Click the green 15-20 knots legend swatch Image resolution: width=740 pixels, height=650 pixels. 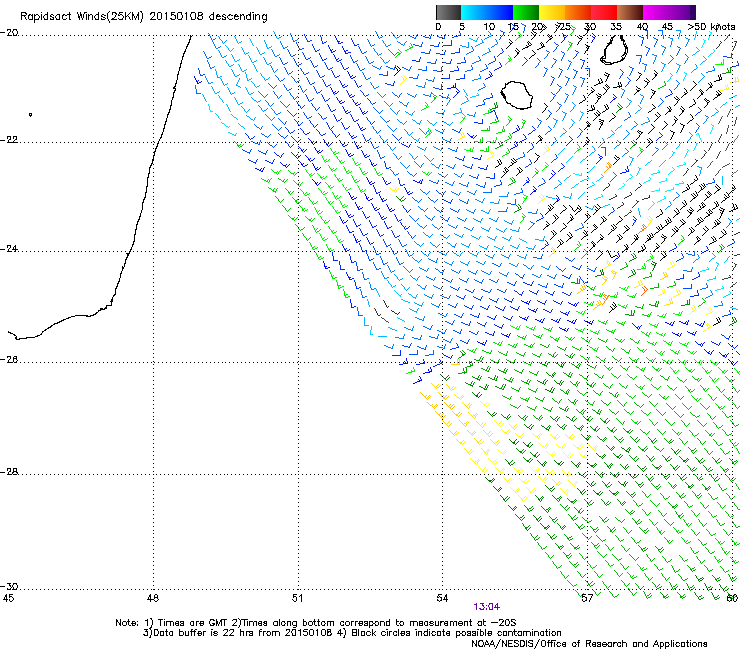[526, 12]
